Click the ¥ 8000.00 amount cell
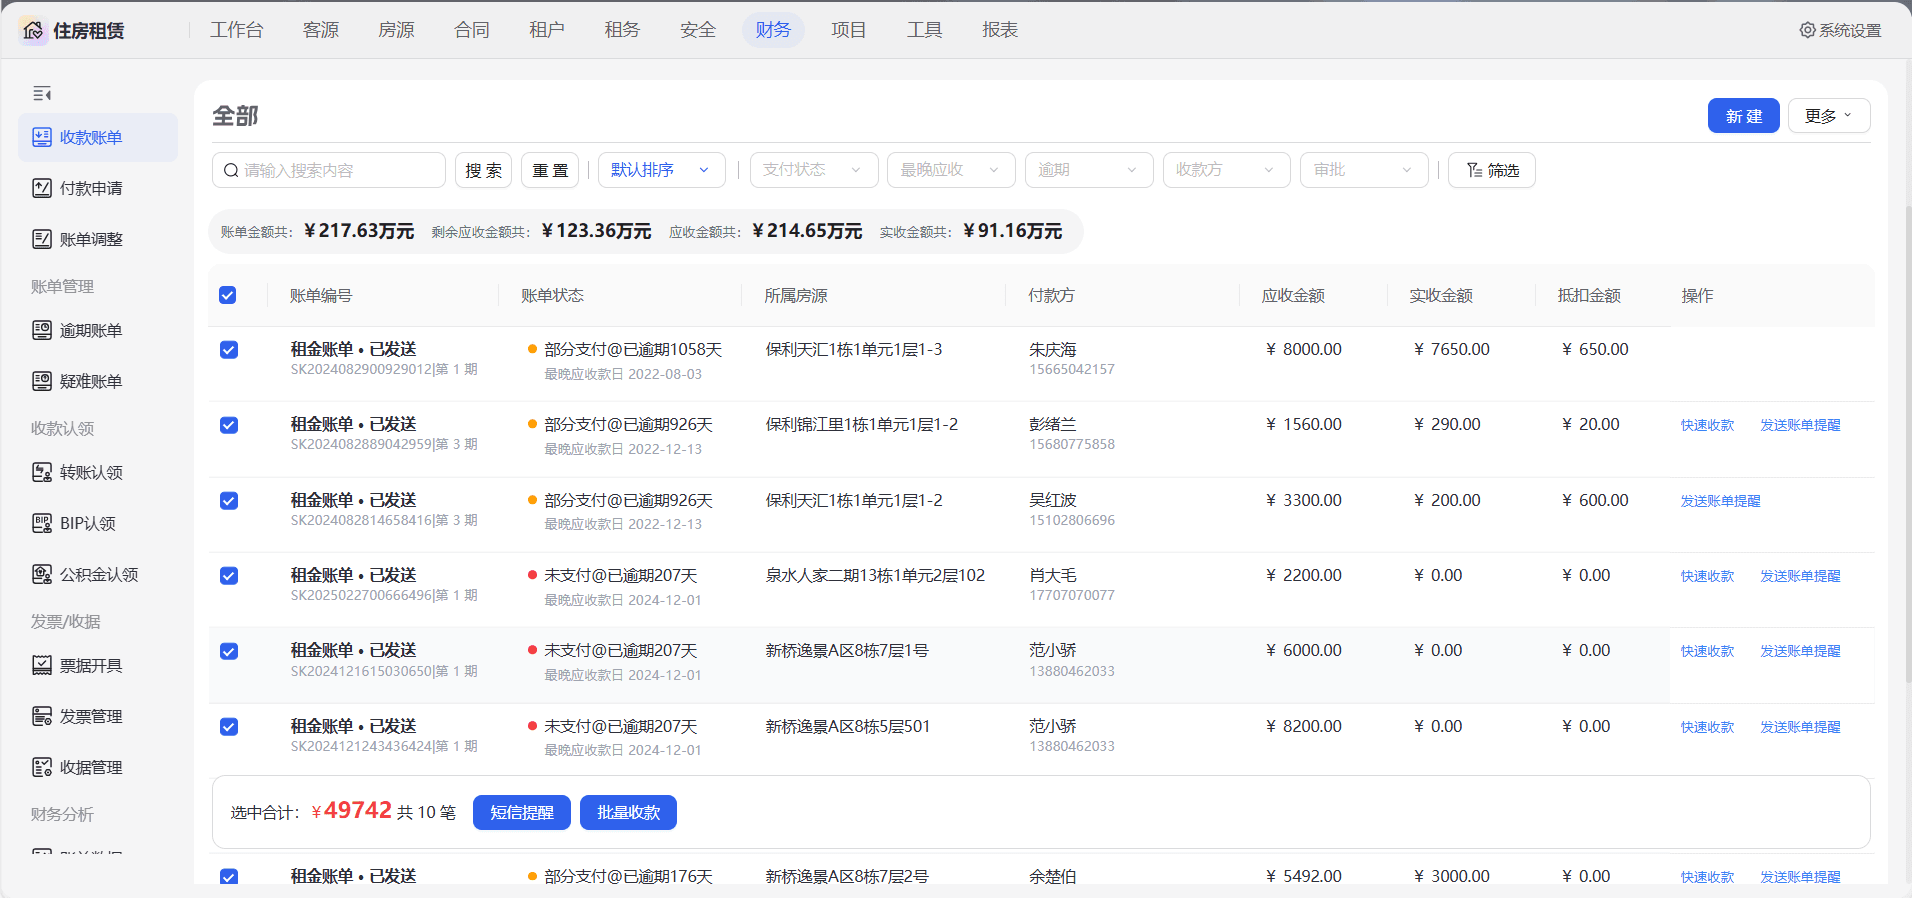Viewport: 1912px width, 898px height. pyautogui.click(x=1304, y=350)
